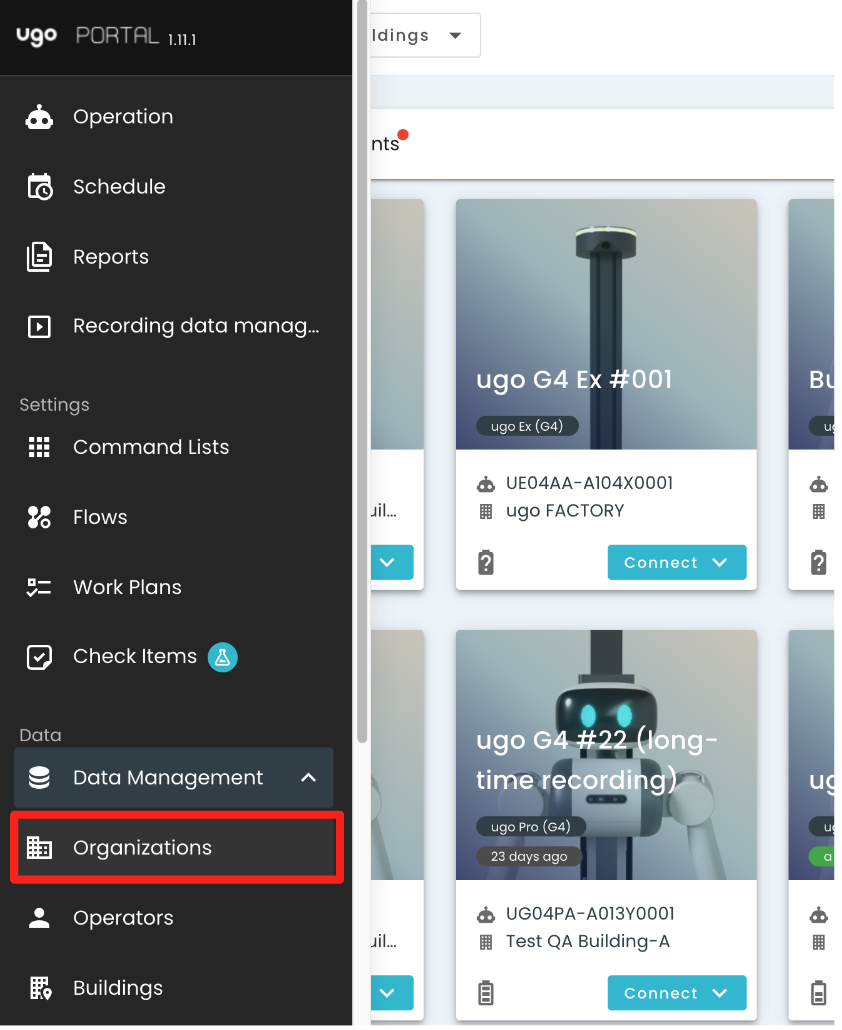Screen dimensions: 842x1030
Task: Open the Buildings page
Action: click(x=173, y=988)
